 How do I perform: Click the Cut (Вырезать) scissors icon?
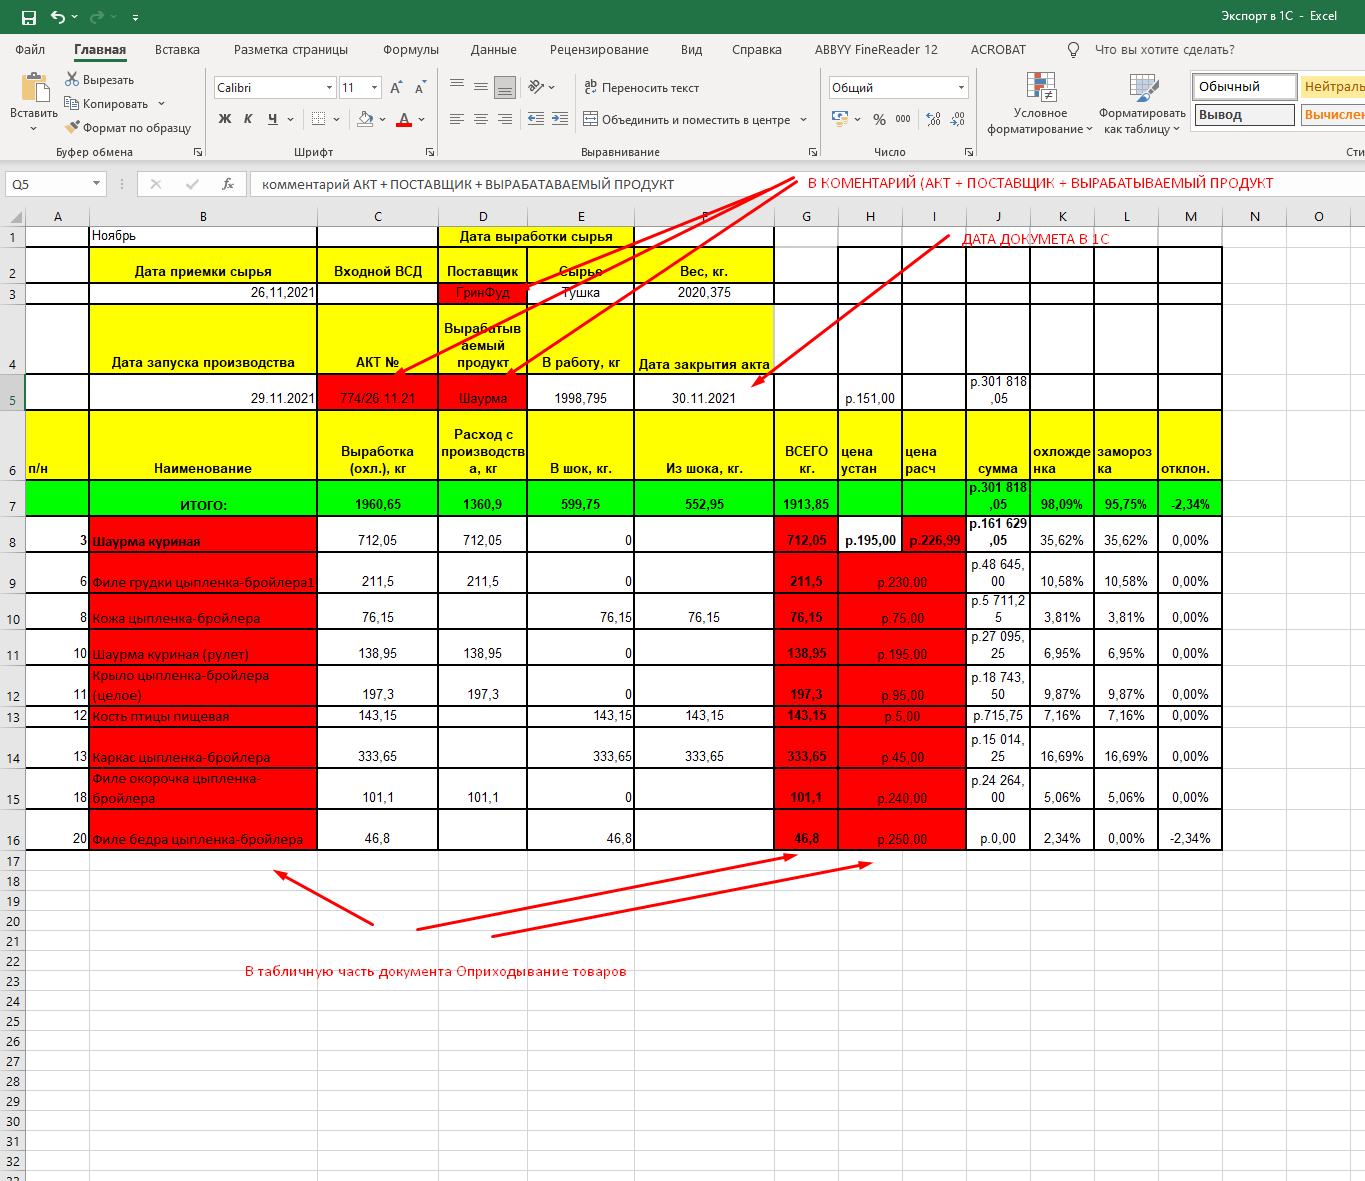[72, 79]
